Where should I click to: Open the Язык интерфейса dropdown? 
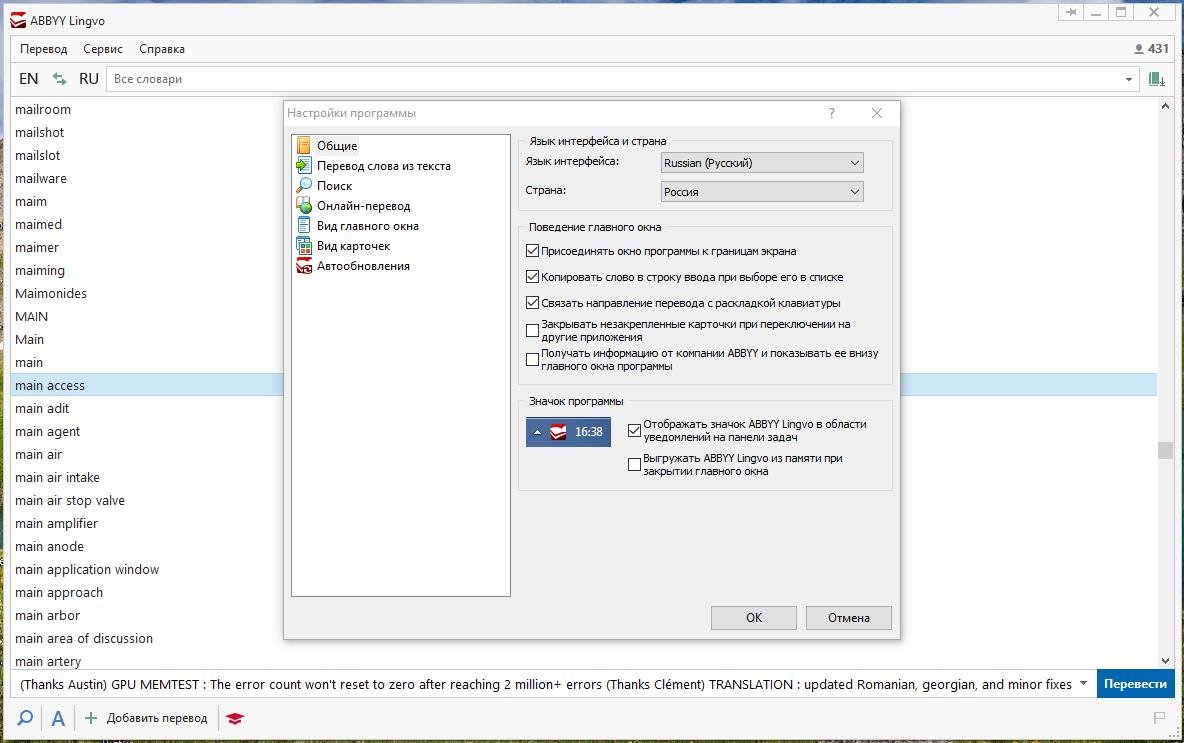pyautogui.click(x=762, y=162)
